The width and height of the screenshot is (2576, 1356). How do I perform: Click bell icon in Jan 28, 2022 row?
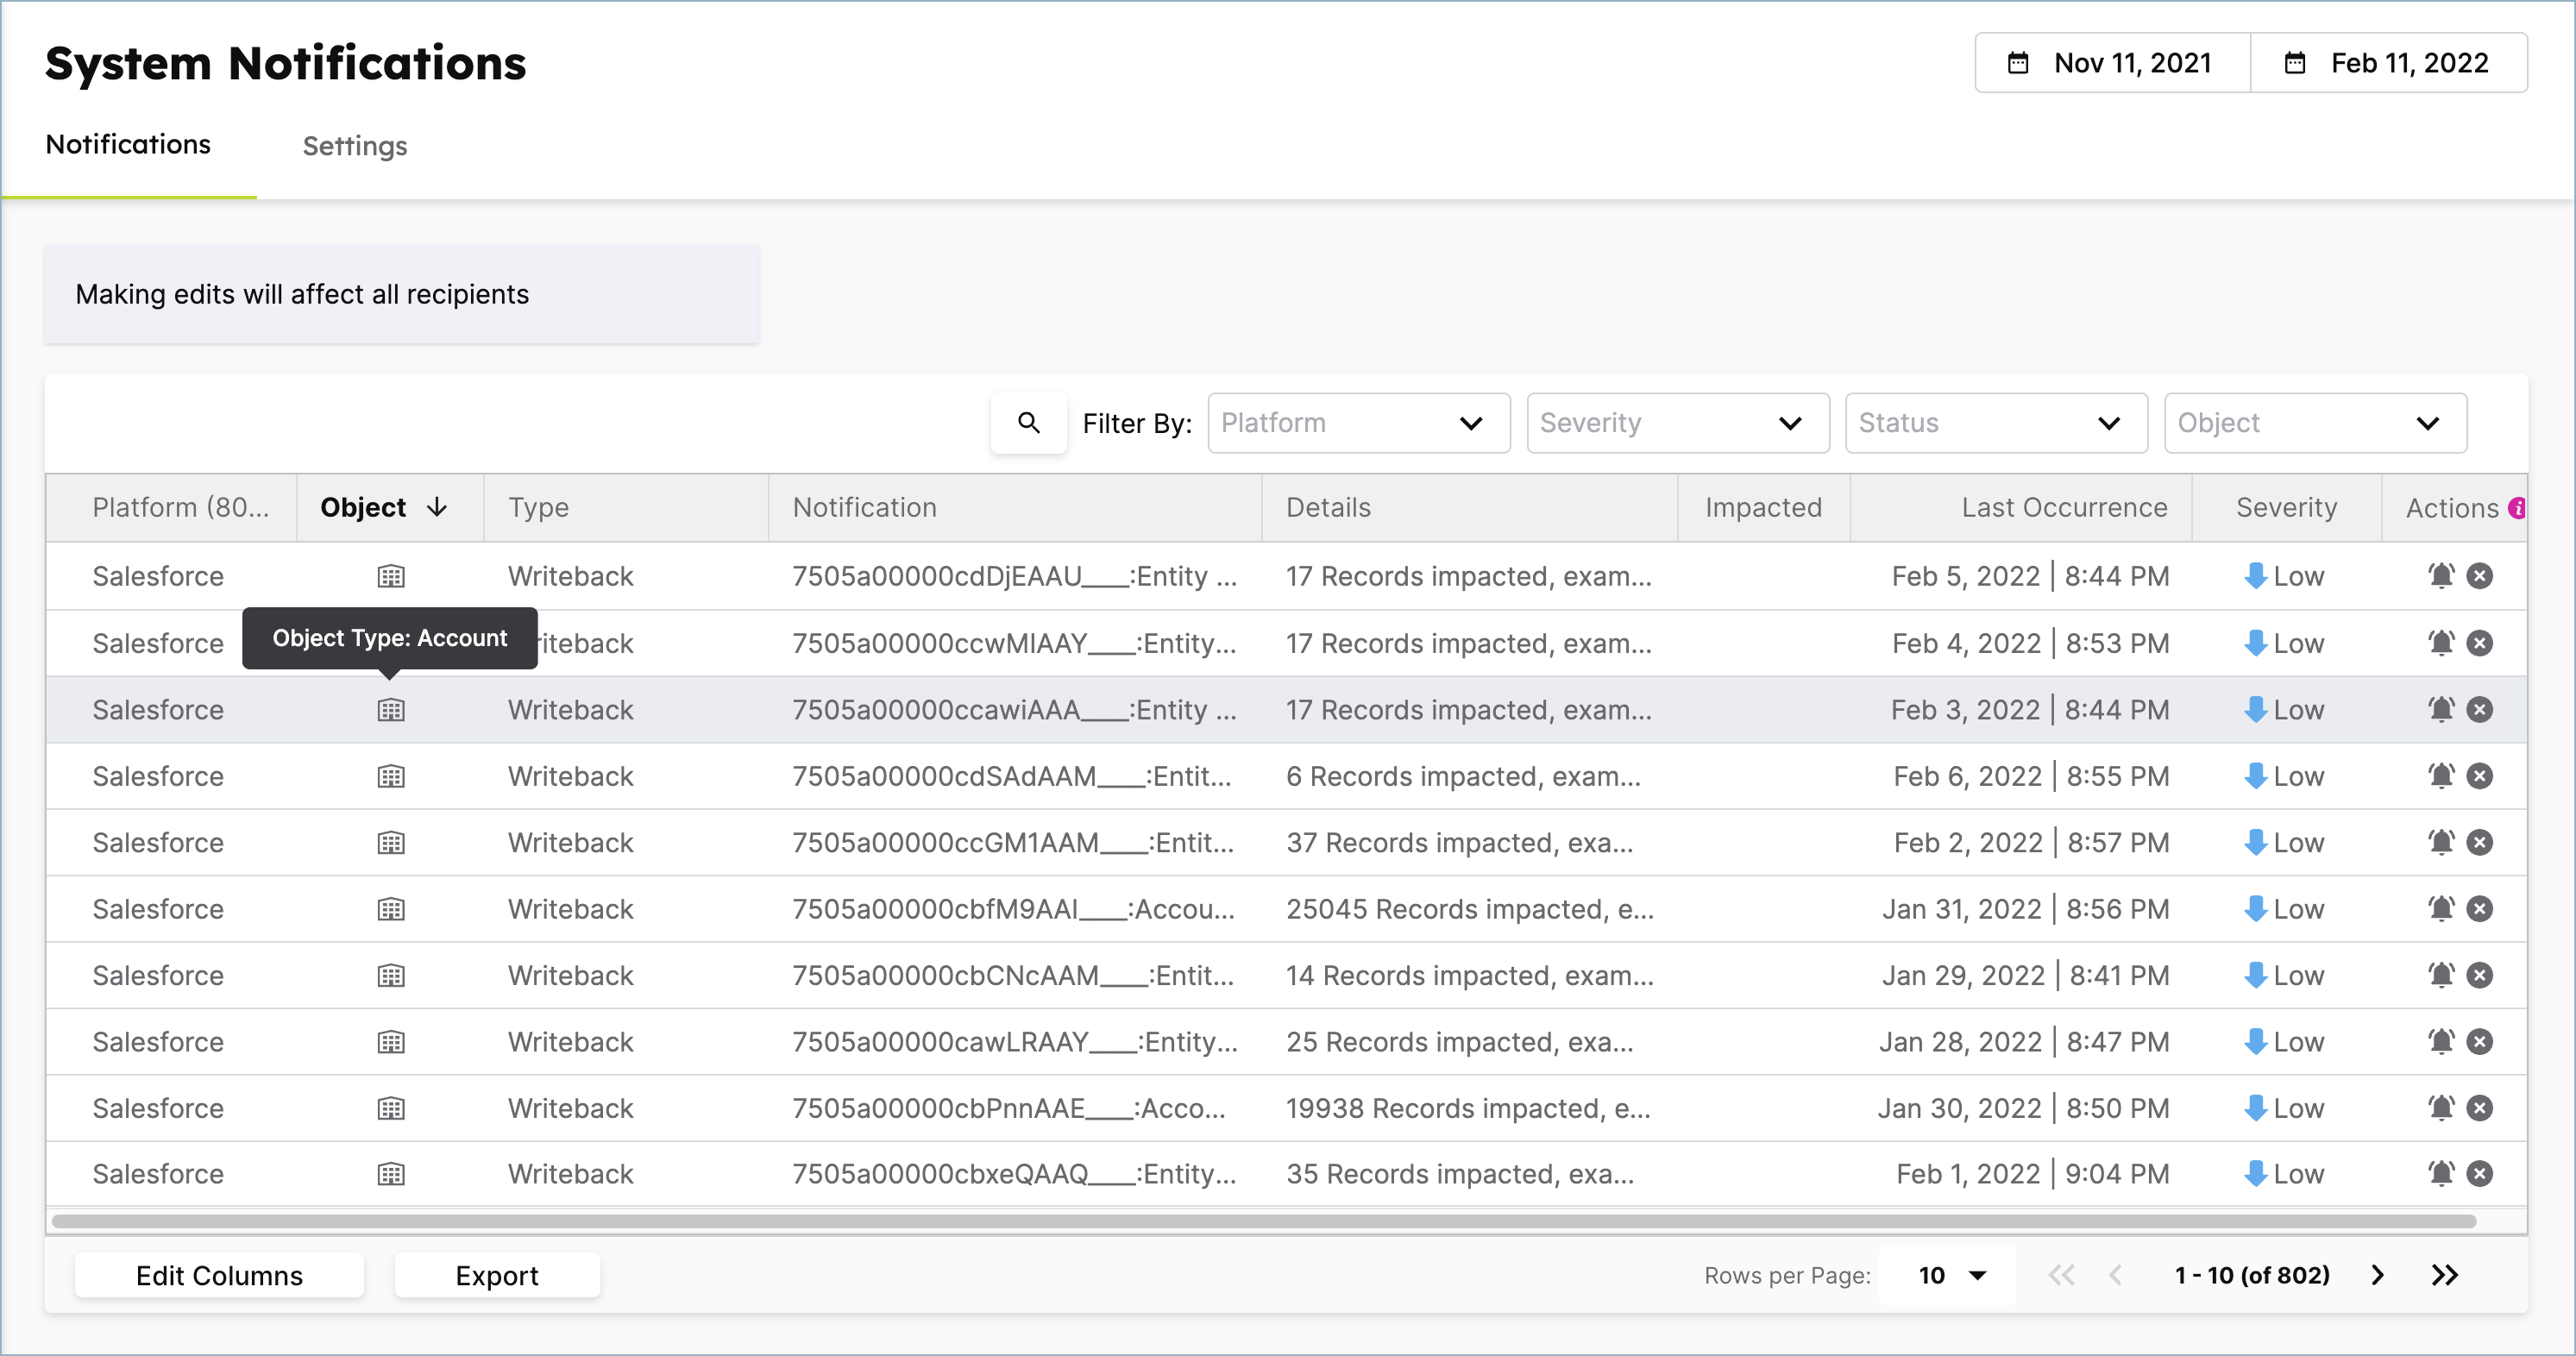(2441, 1042)
